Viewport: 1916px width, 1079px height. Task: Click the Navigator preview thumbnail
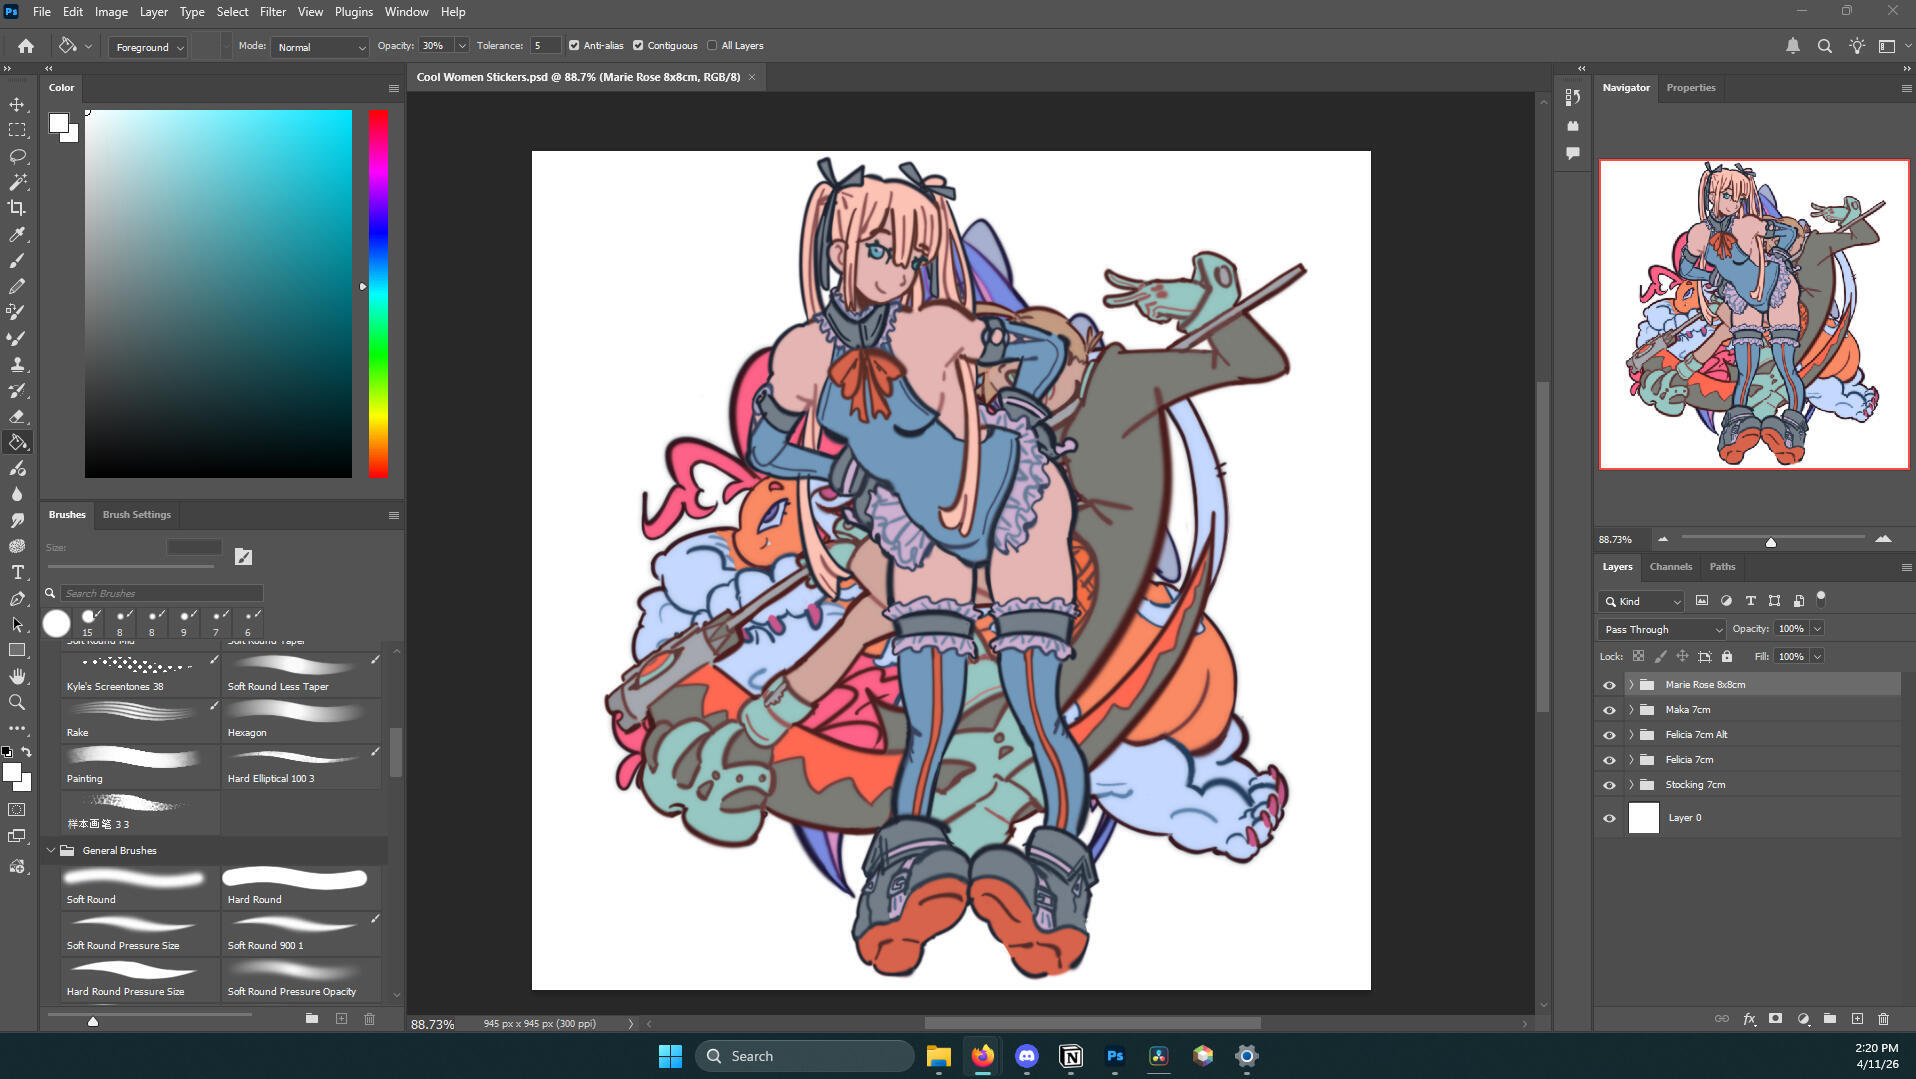click(1754, 314)
